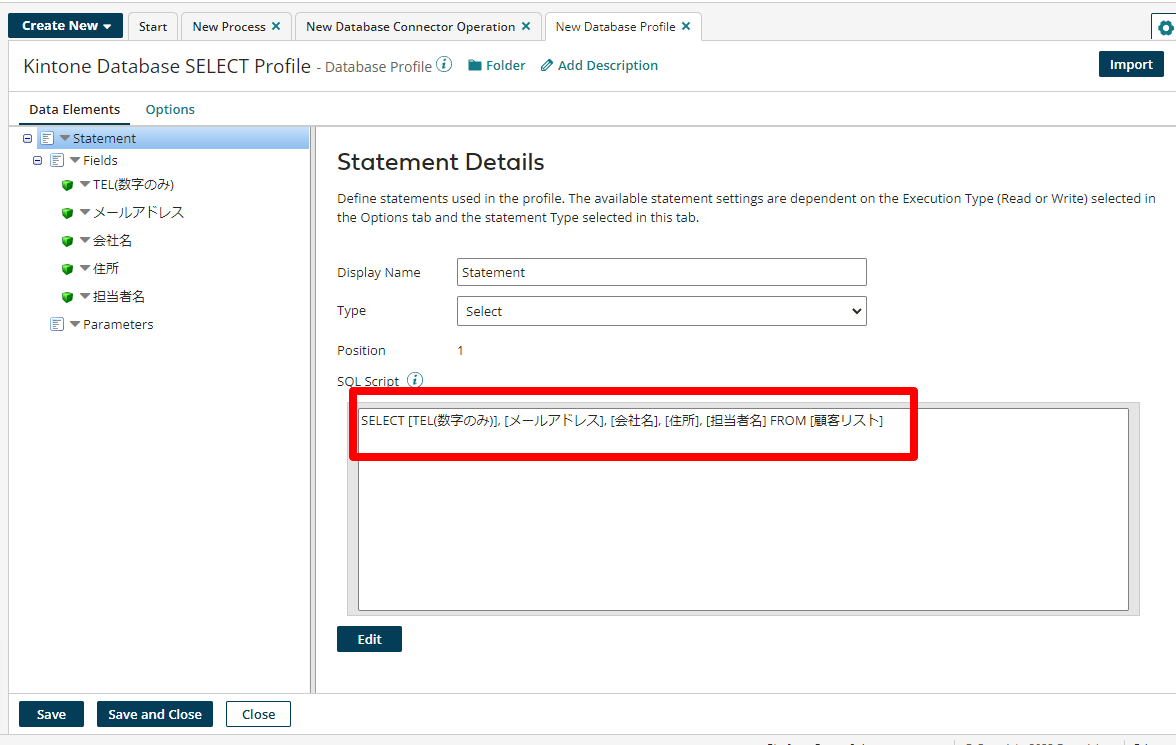
Task: Open Parameters node dropdown arrow
Action: click(x=75, y=324)
